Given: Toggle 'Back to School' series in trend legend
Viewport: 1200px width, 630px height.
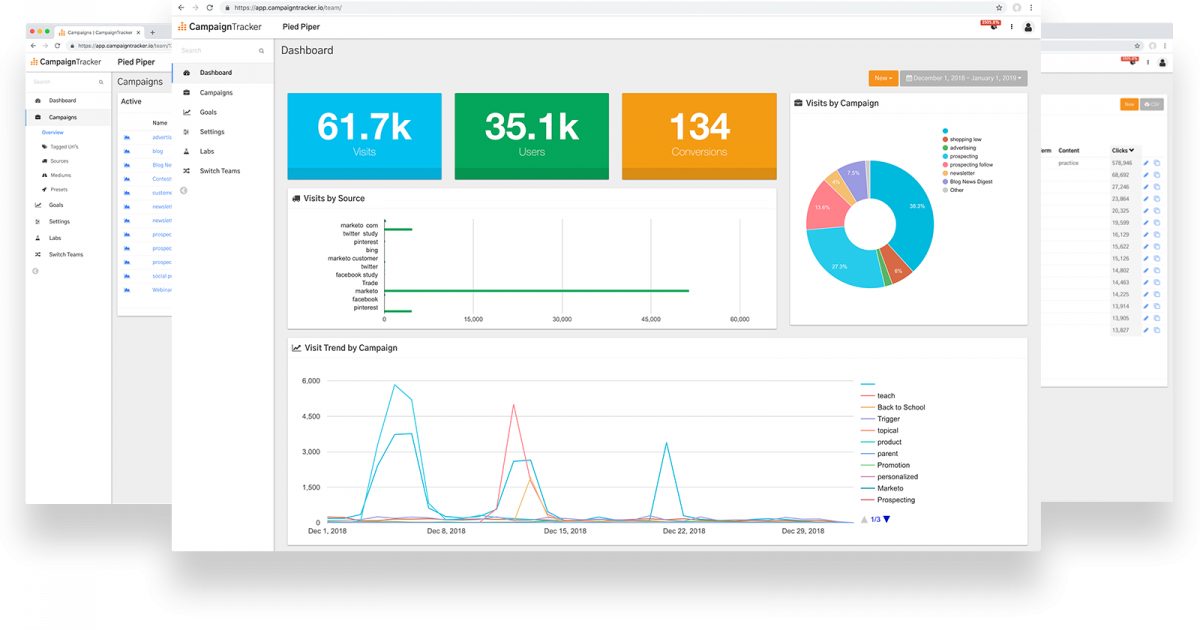Looking at the screenshot, I should [x=901, y=407].
